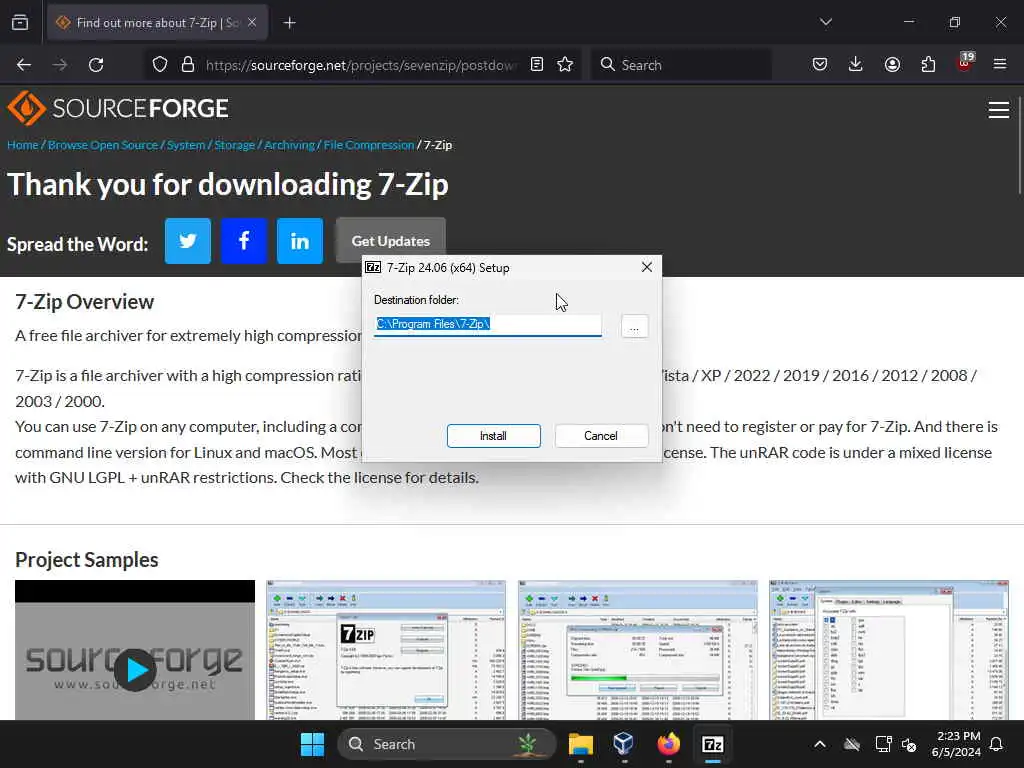Show hidden system tray icons chevron

(x=820, y=744)
